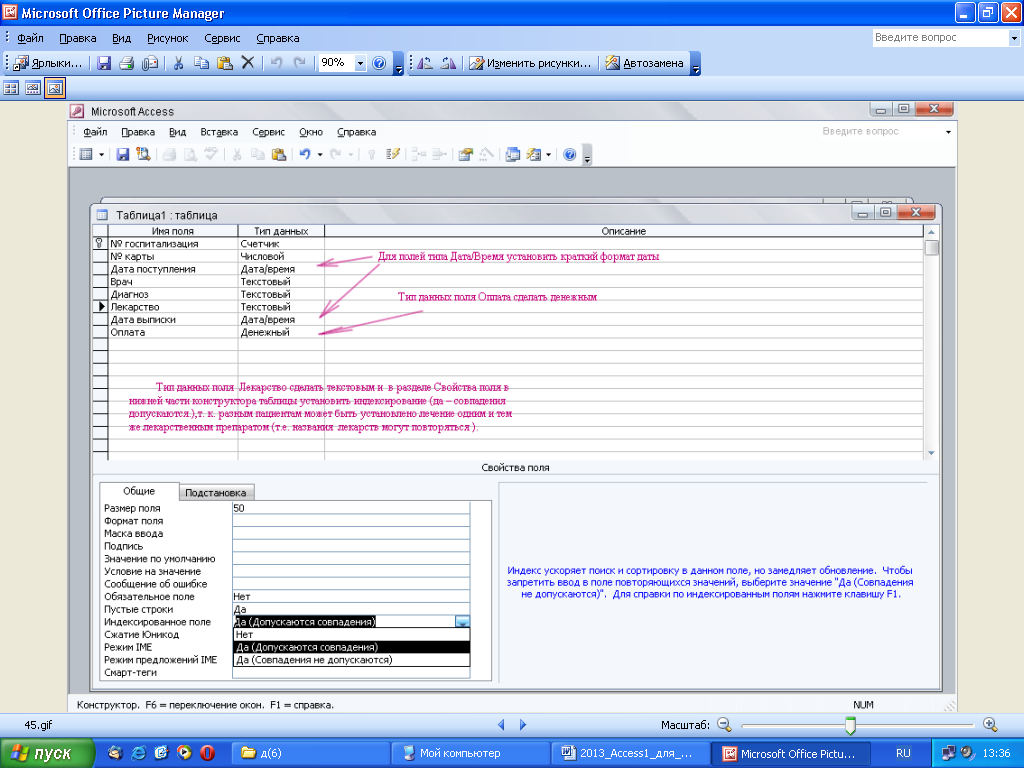This screenshot has width=1024, height=768.
Task: Open Сервис menu in Picture Manager
Action: pos(222,39)
